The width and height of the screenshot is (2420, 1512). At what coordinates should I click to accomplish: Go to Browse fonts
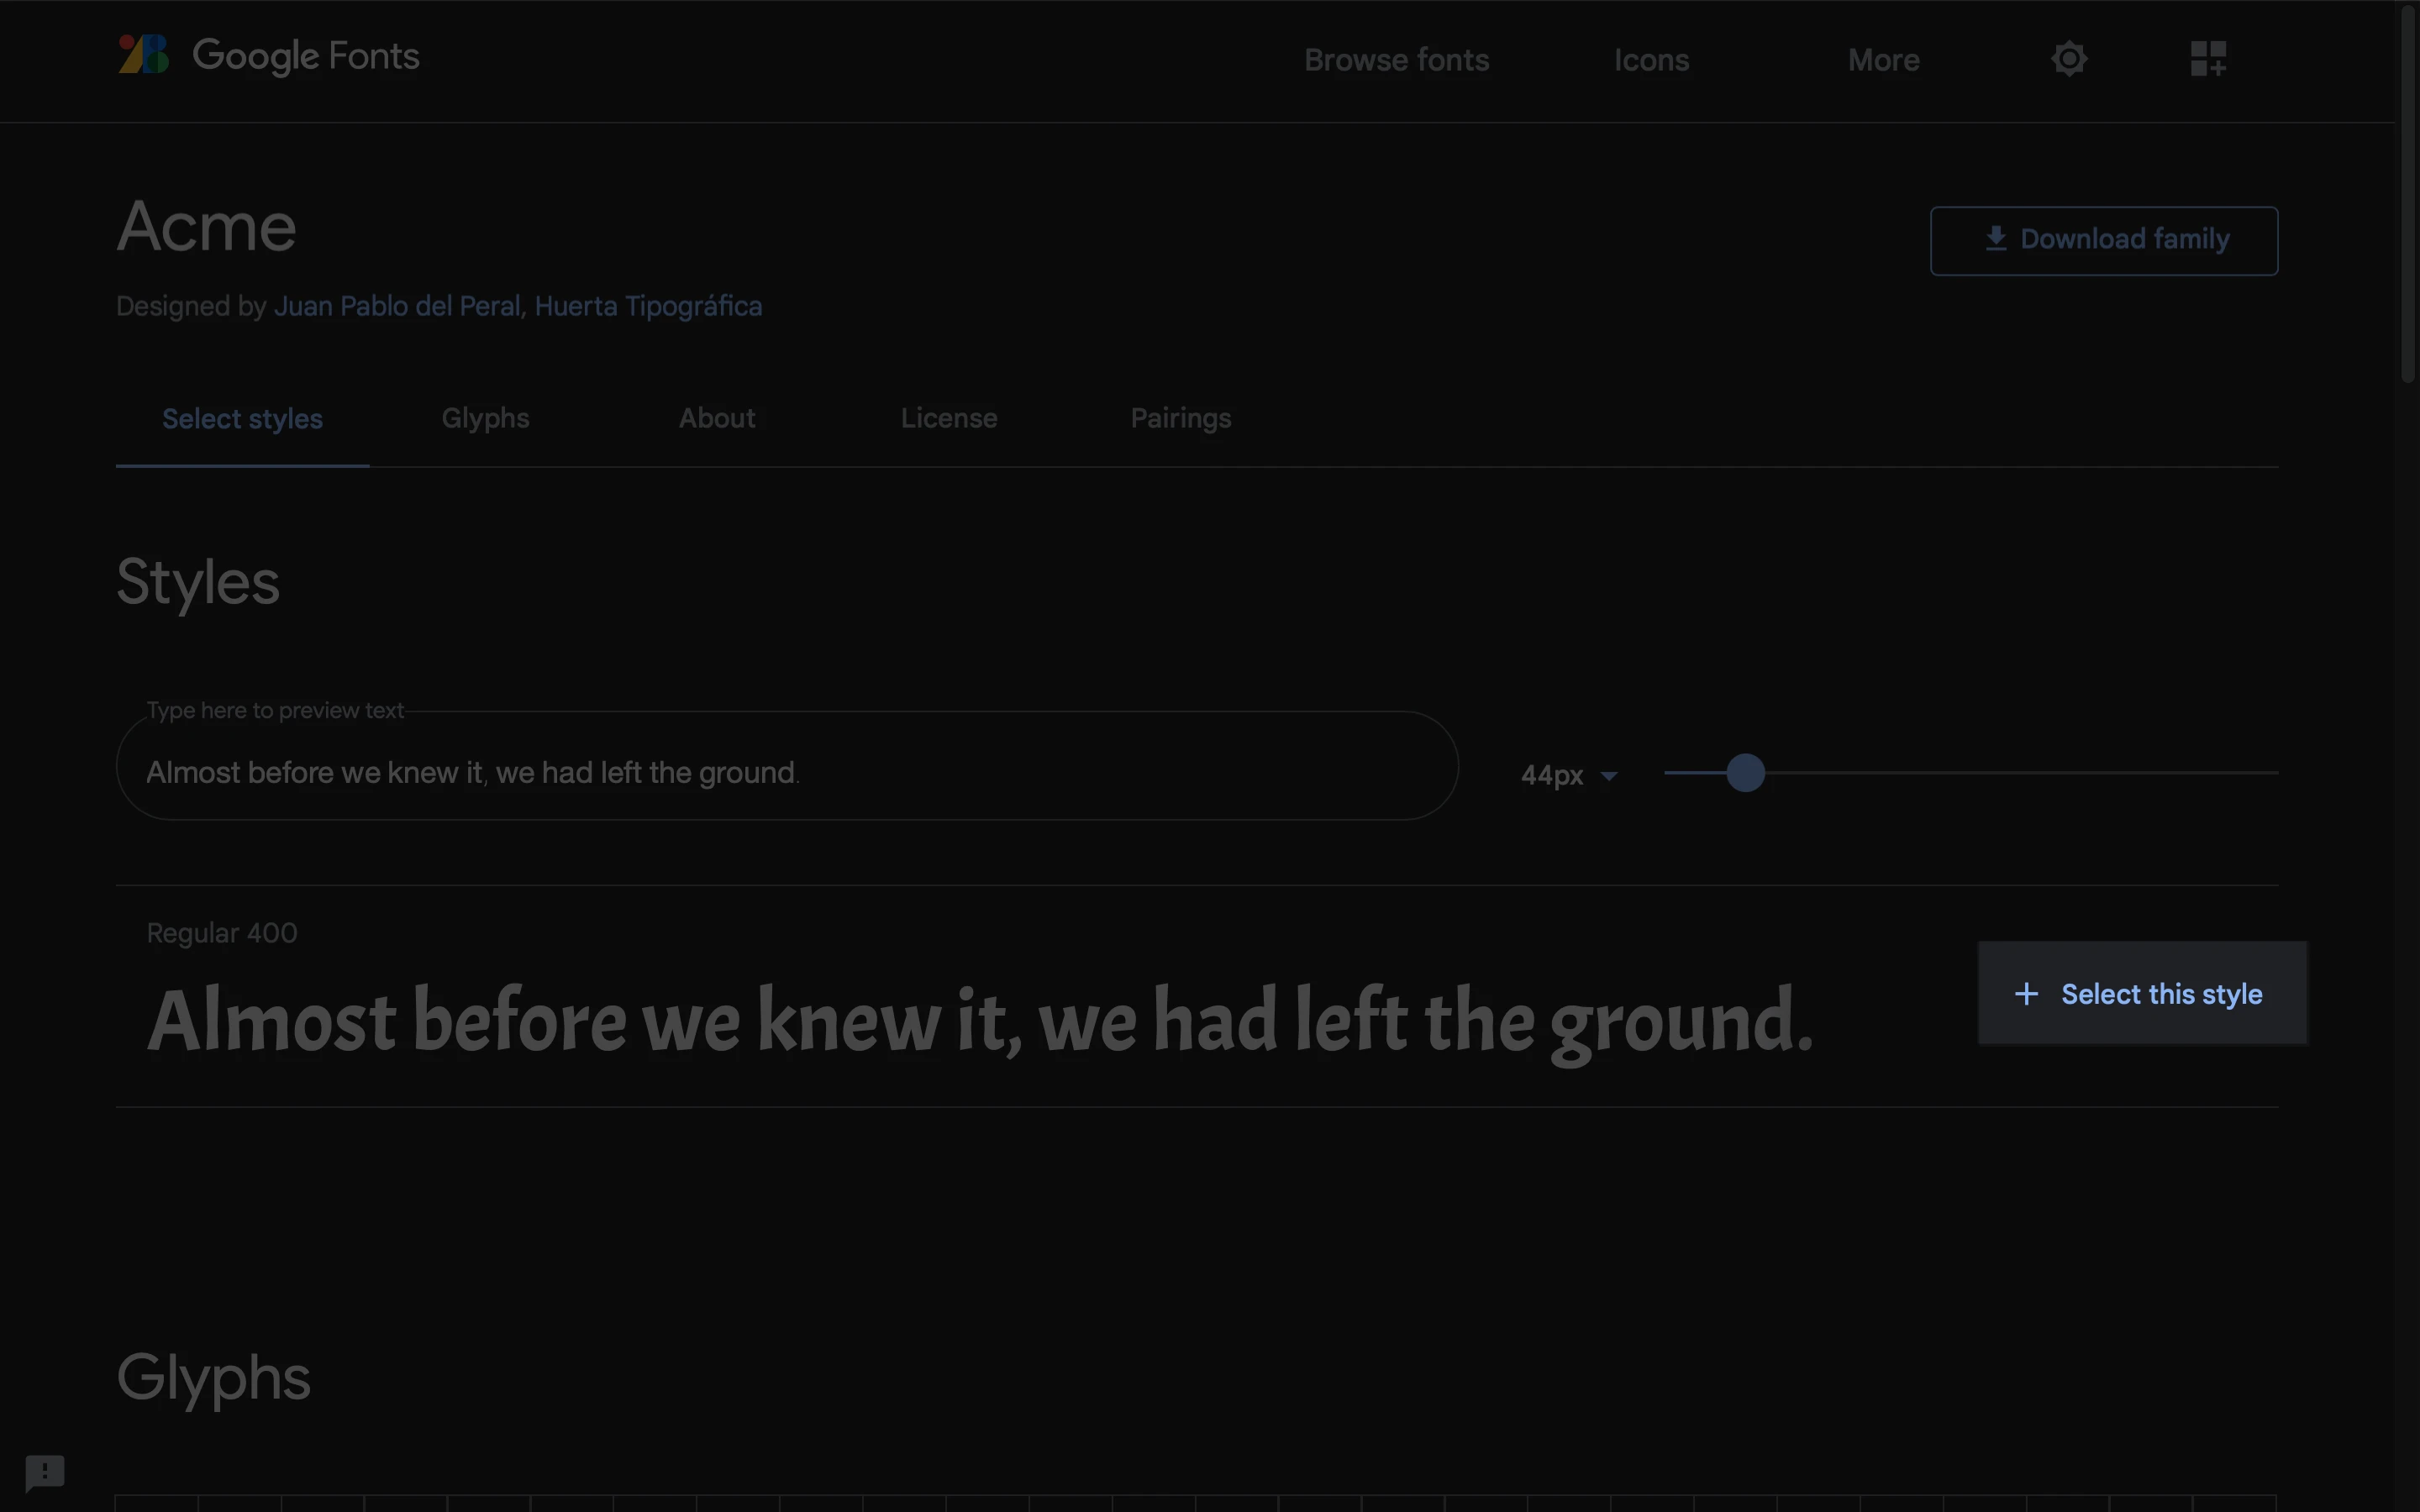coord(1396,60)
